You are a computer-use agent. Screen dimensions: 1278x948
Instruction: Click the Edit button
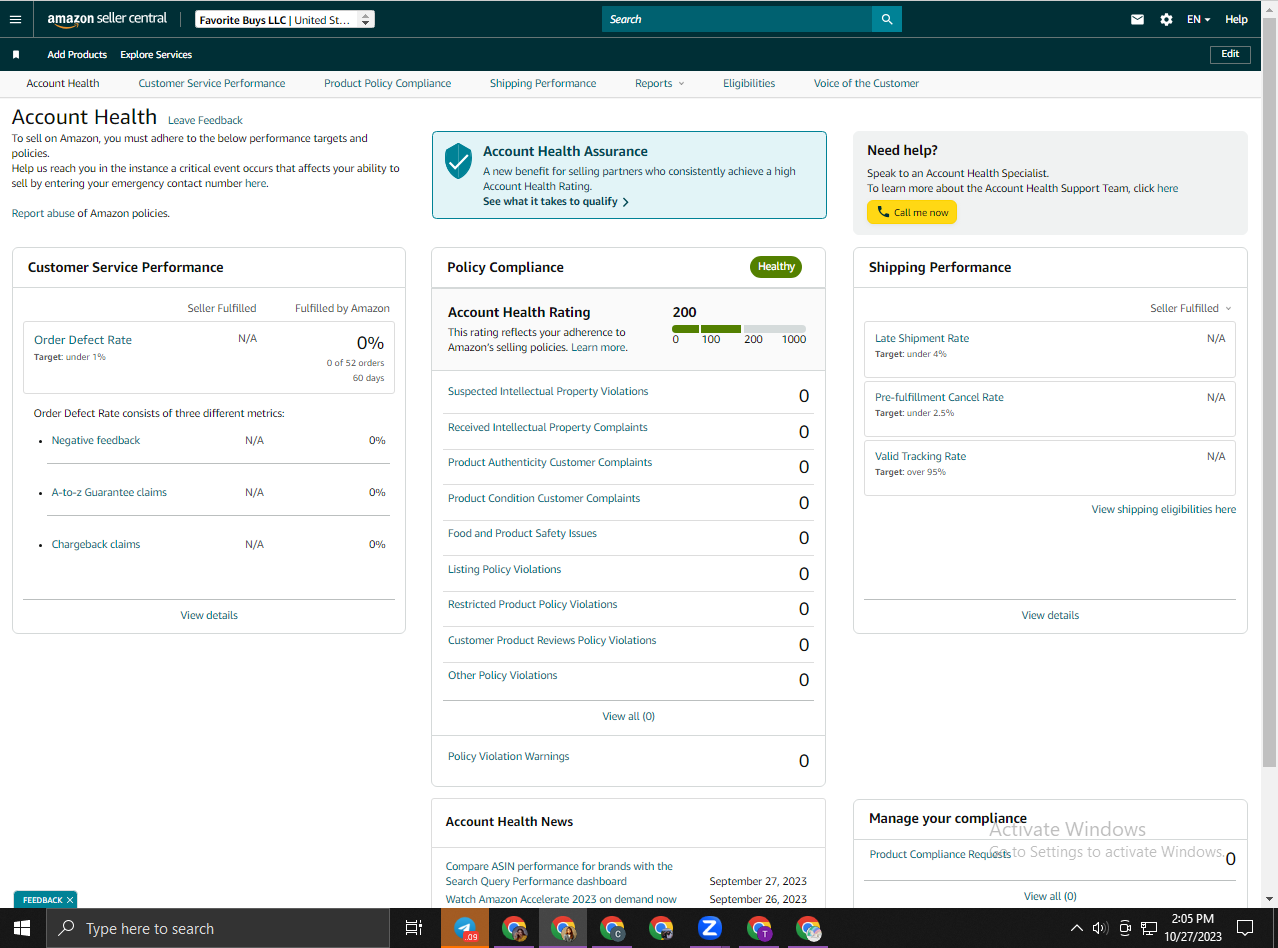point(1230,54)
